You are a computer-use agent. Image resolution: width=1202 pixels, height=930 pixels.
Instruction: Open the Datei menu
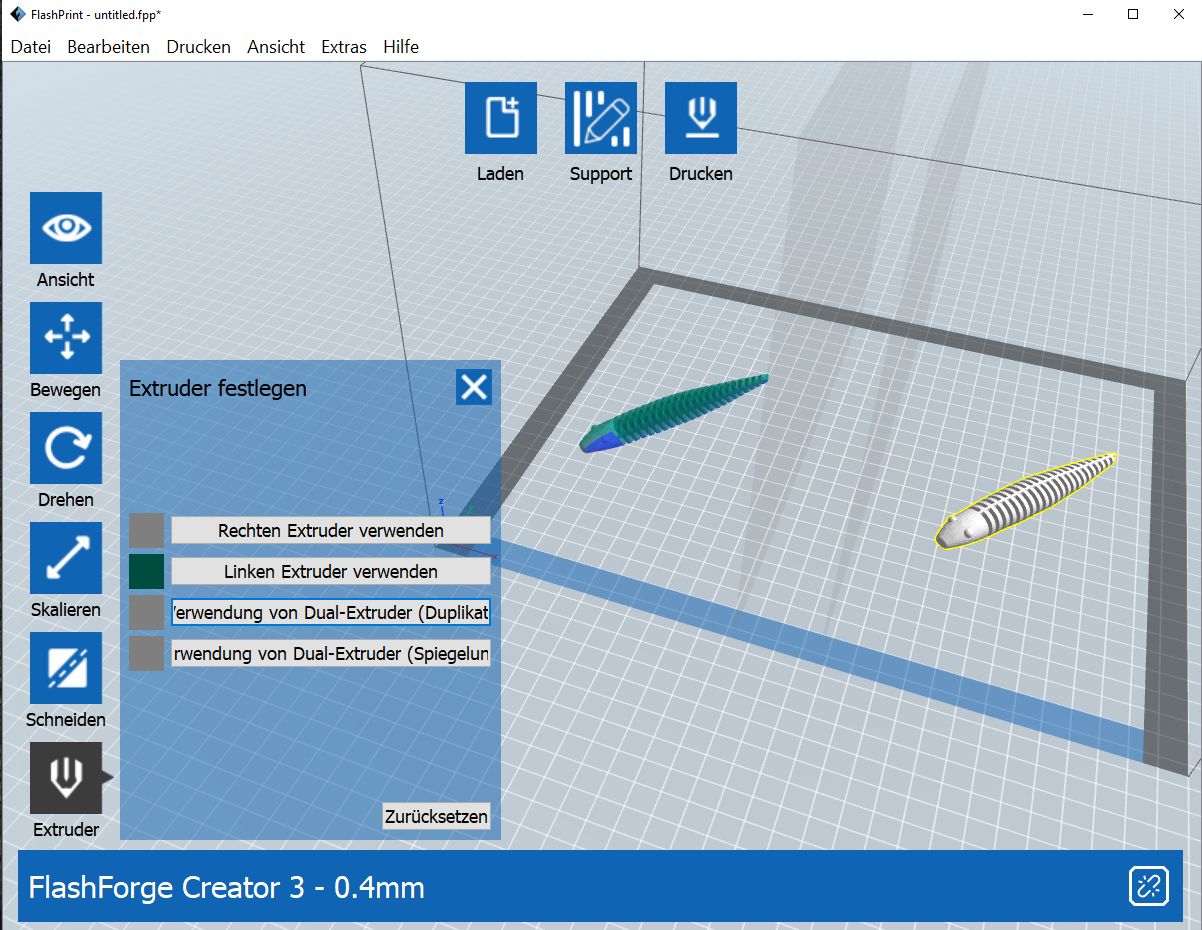[30, 47]
